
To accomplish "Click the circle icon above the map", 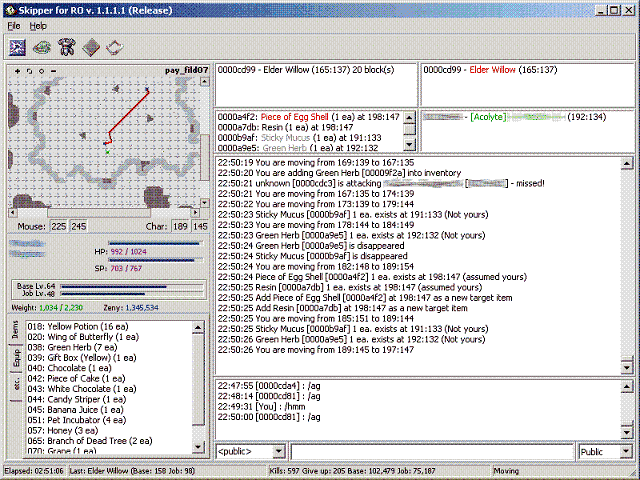I will tap(40, 71).
